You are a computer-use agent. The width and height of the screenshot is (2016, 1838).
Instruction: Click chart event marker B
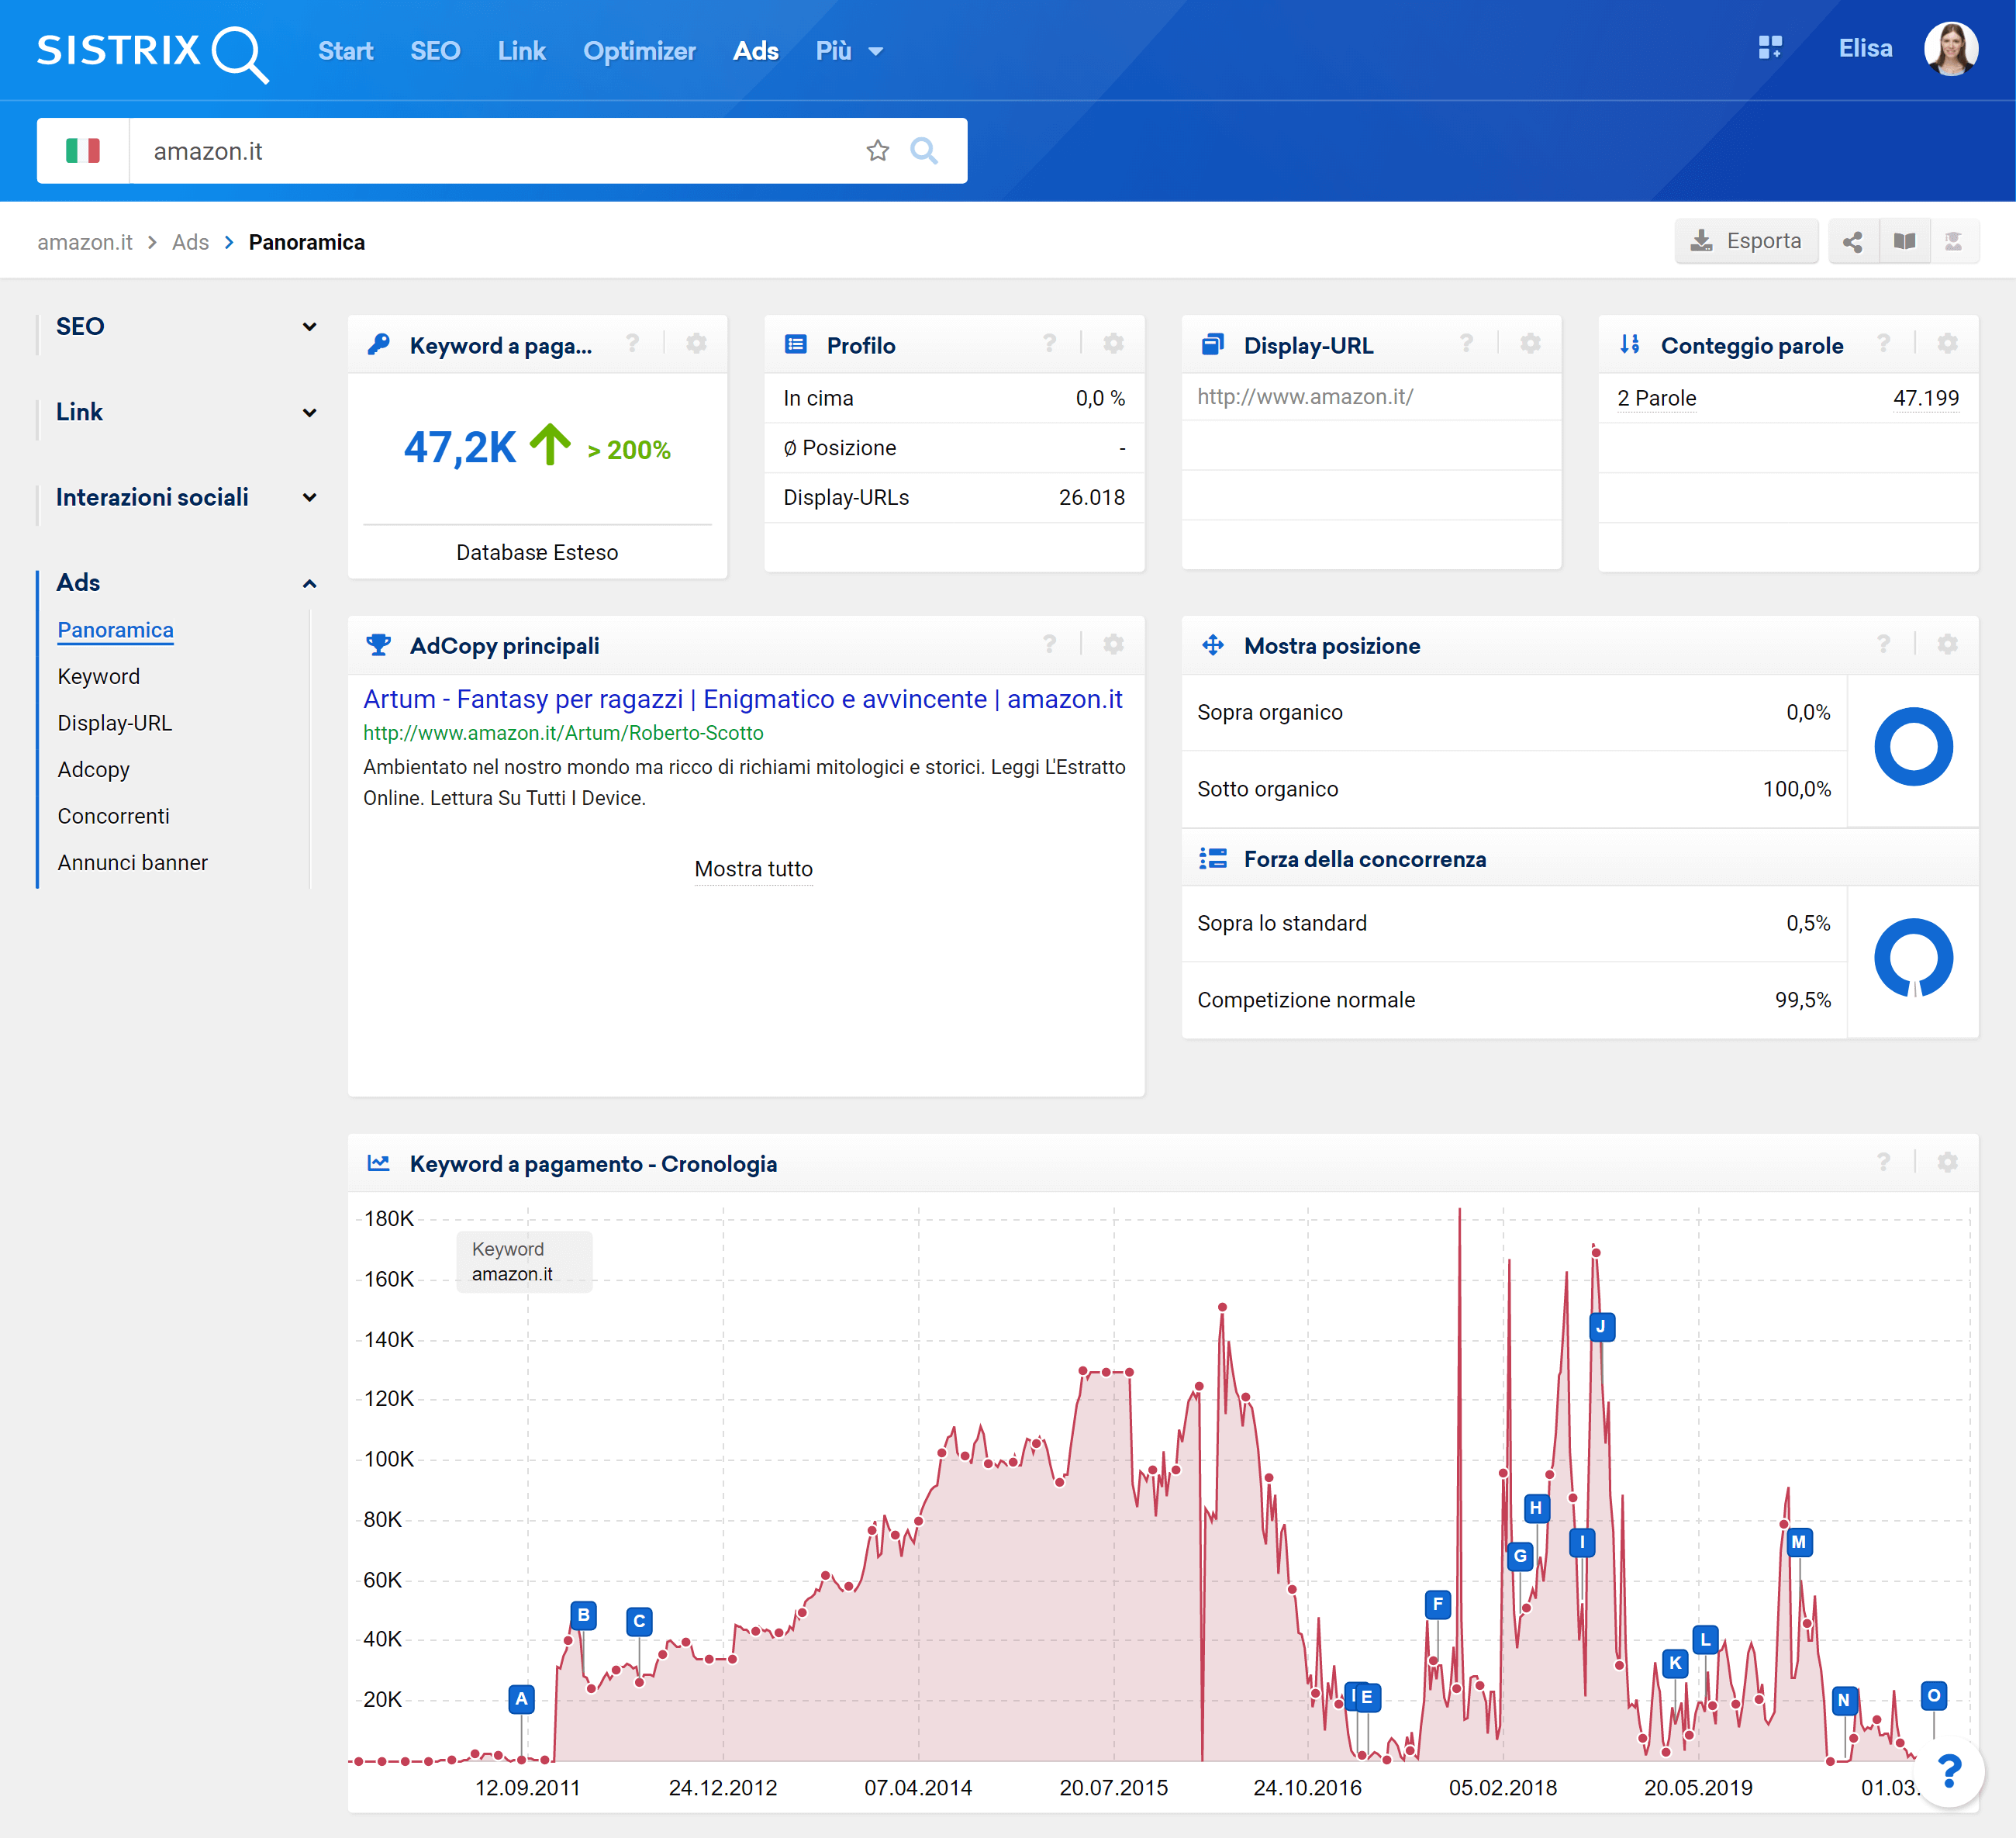583,1614
